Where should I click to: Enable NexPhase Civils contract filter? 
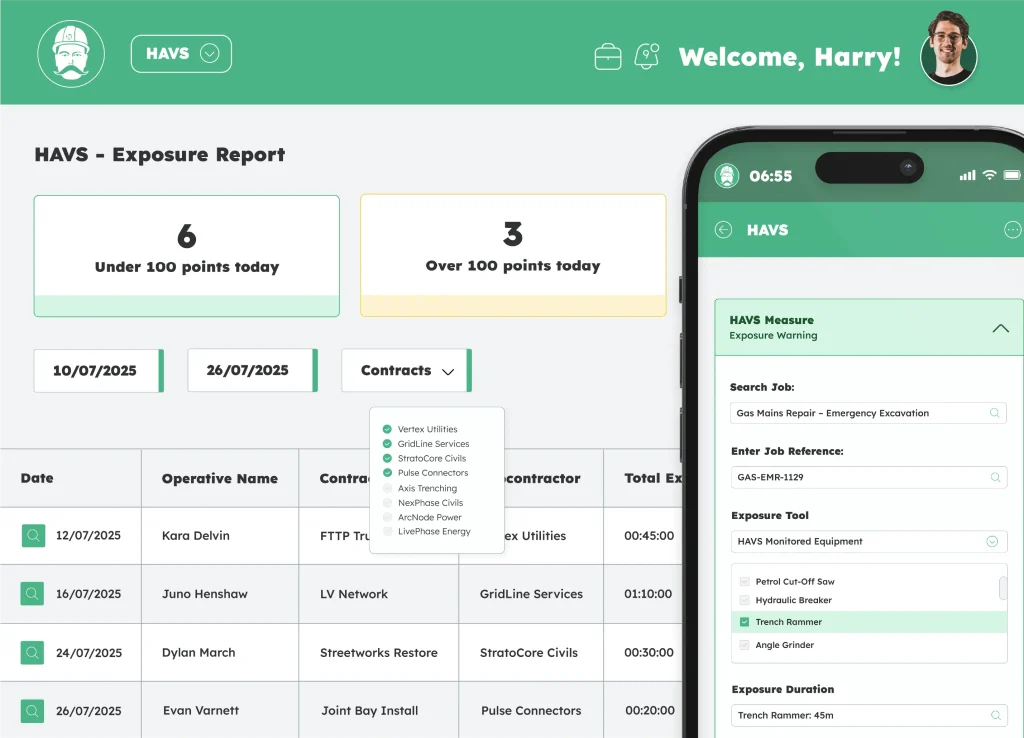click(387, 502)
